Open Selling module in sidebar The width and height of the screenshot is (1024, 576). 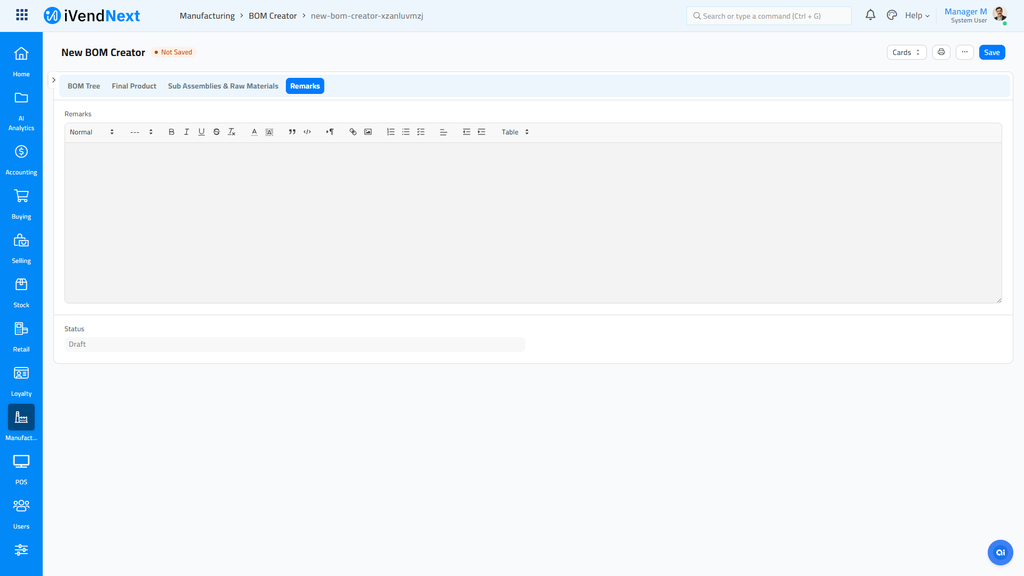(21, 249)
